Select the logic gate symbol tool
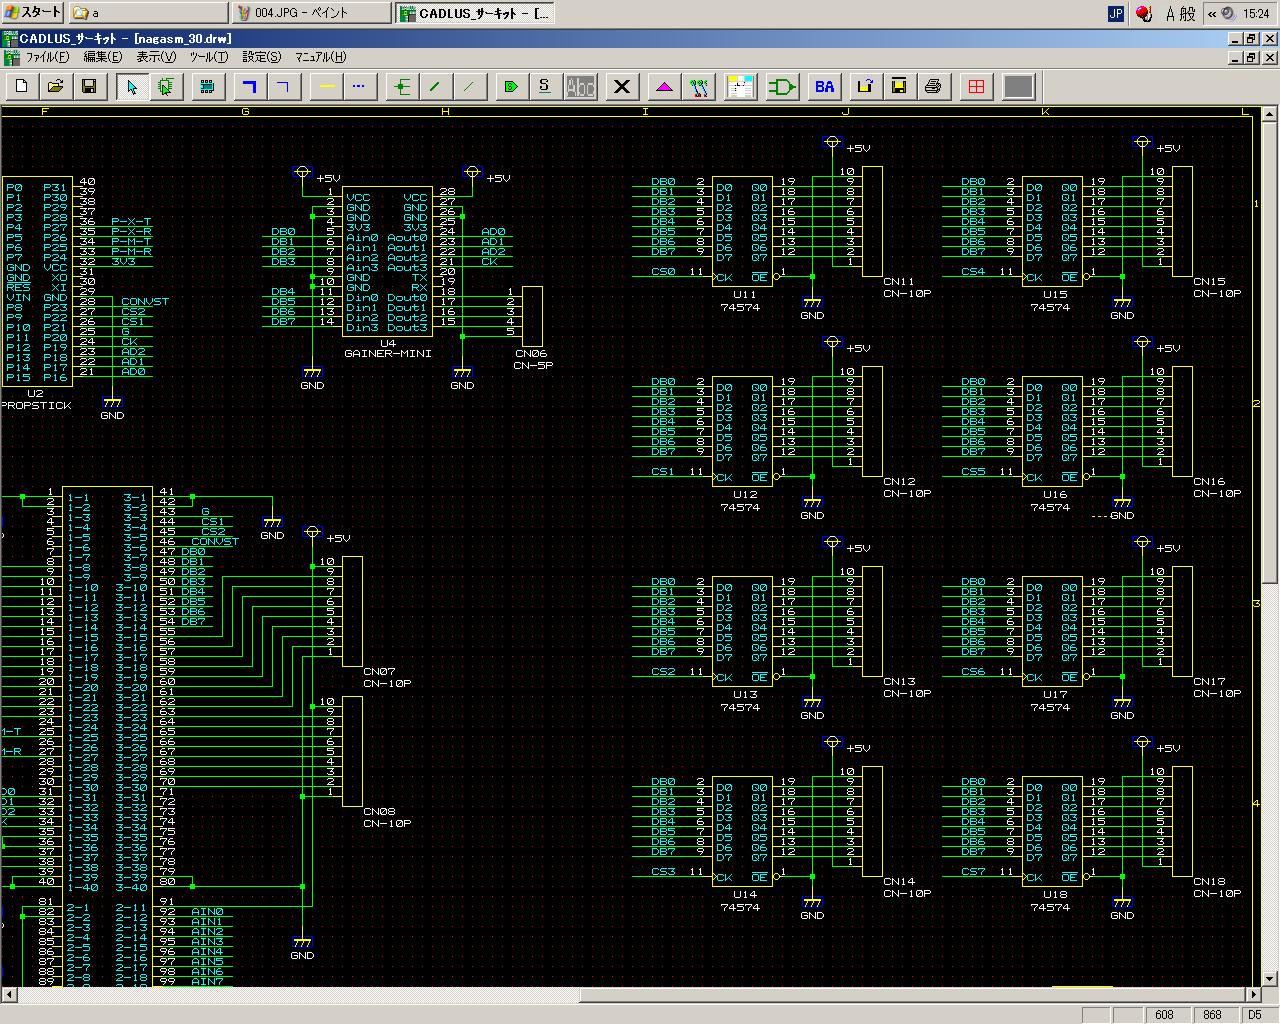 coord(782,87)
